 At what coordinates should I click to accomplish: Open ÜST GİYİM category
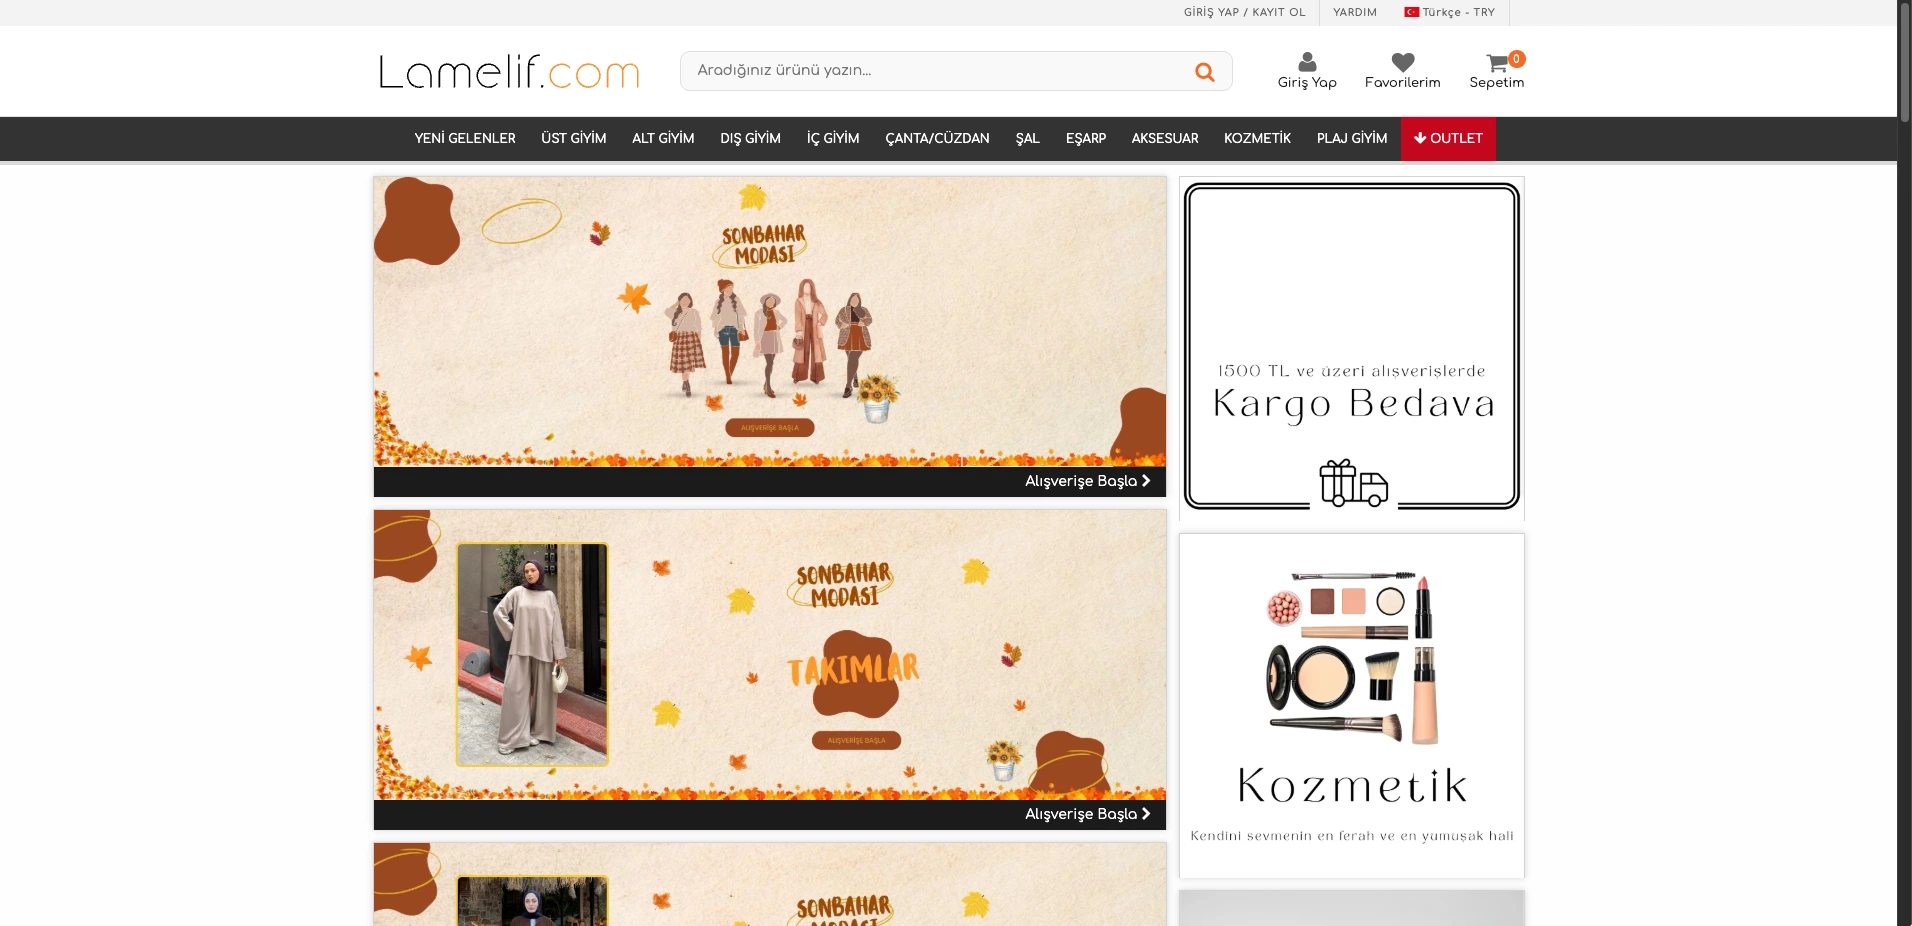click(x=574, y=139)
